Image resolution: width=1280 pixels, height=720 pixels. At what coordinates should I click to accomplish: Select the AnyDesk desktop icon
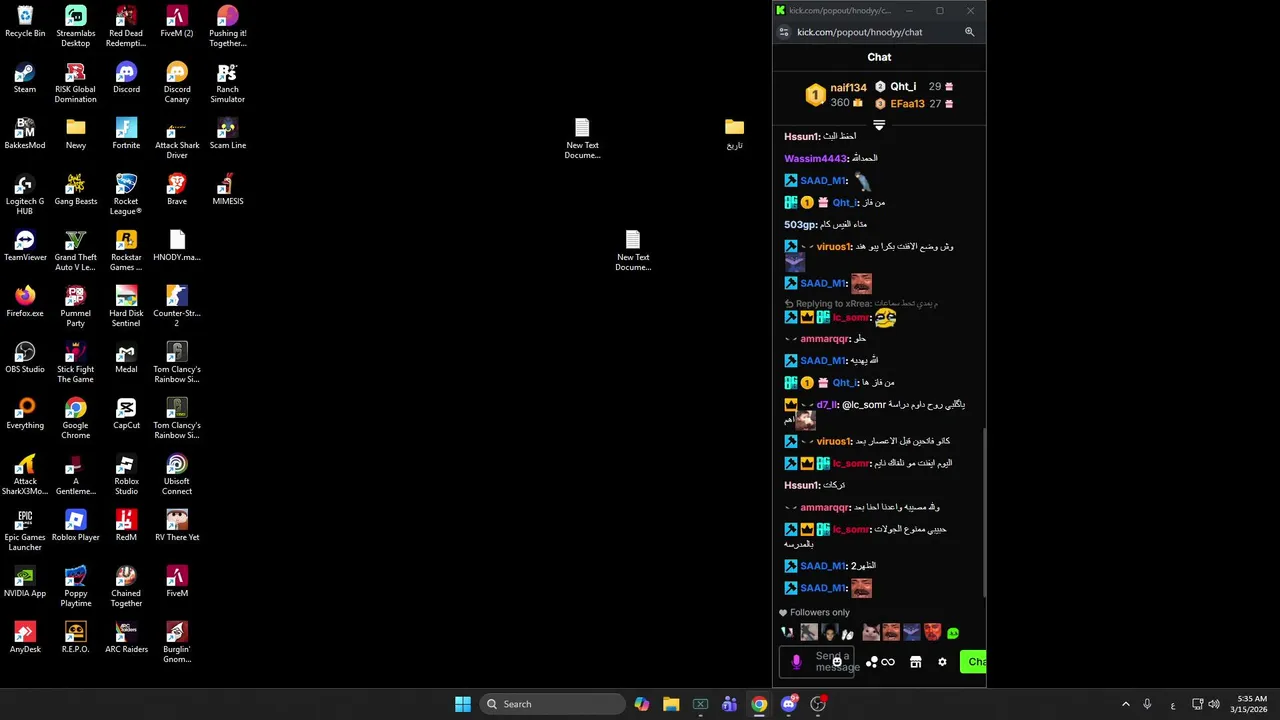coord(25,637)
